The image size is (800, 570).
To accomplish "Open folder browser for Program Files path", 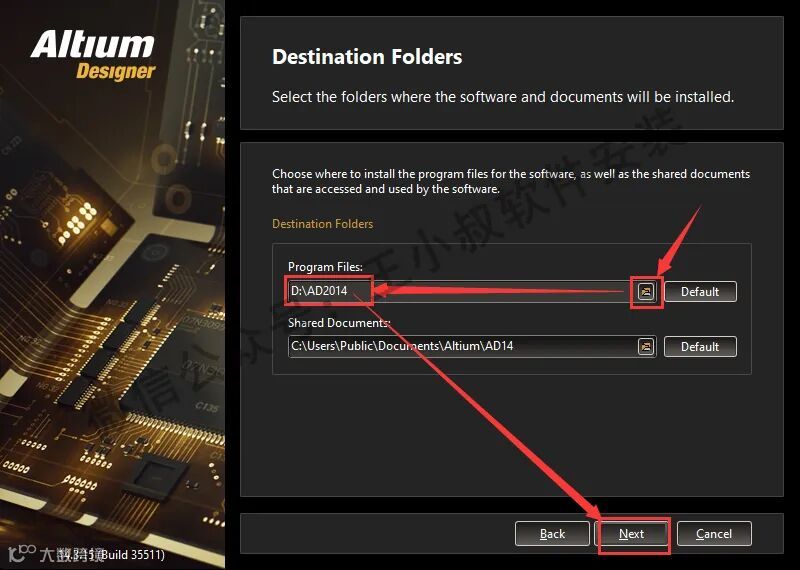I will [646, 291].
